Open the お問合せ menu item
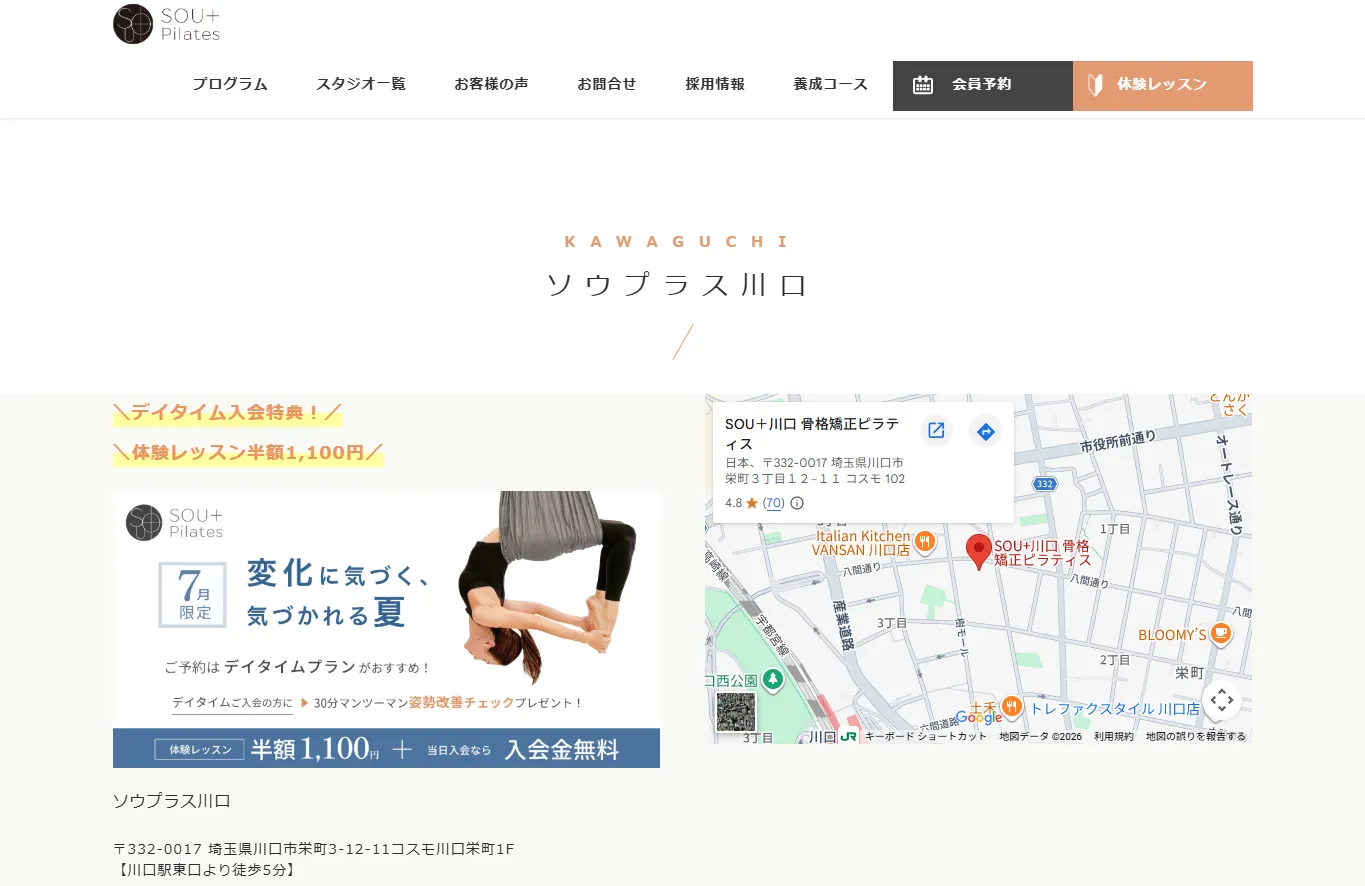 click(x=607, y=85)
